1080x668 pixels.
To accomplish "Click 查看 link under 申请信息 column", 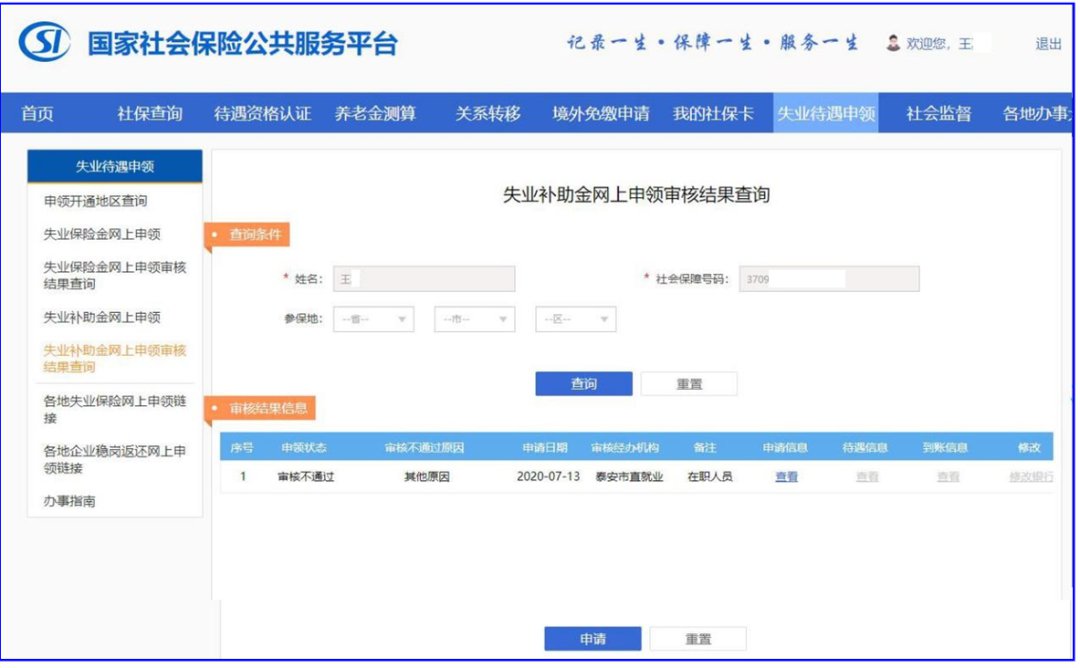I will (786, 477).
